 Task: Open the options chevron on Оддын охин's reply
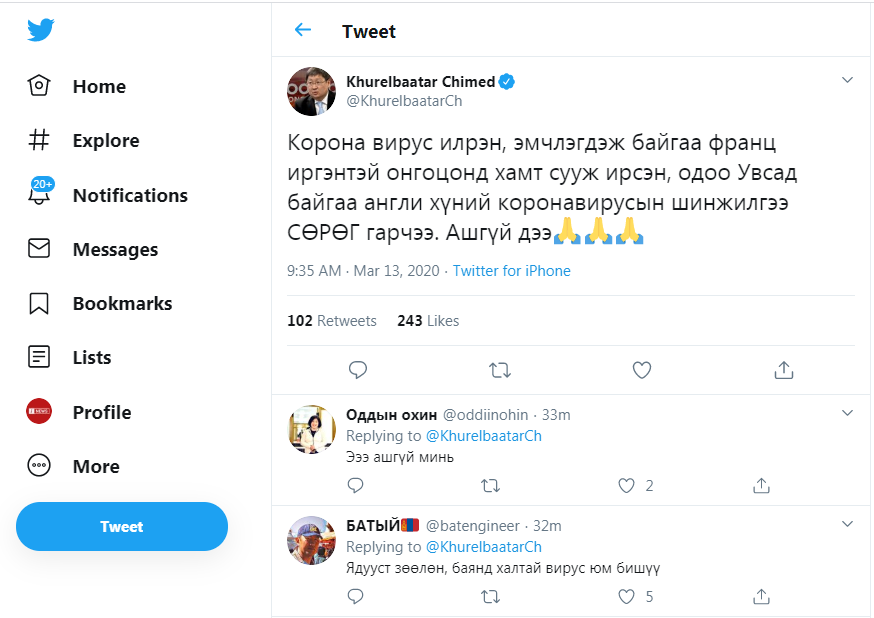pyautogui.click(x=847, y=412)
